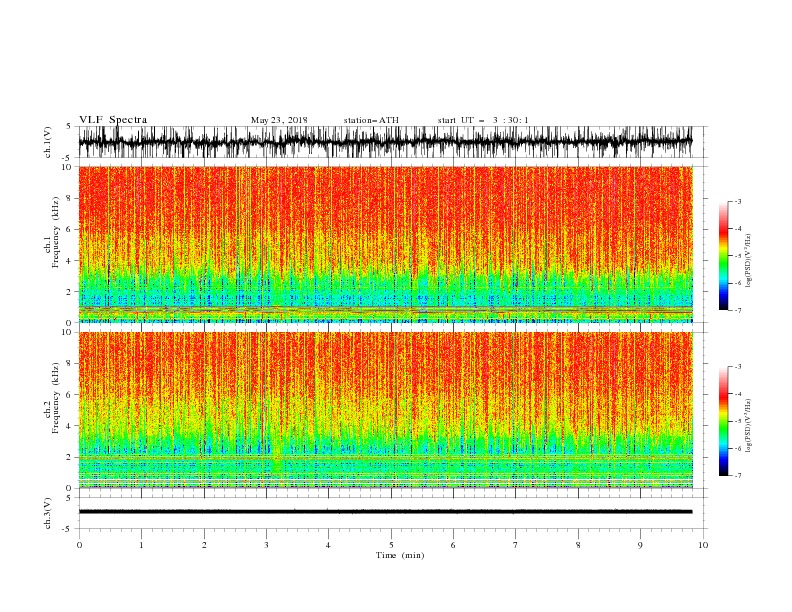Viewport: 792px width, 612px height.
Task: Click the "10" frequency tick of ch.1 spectrogram
Action: pyautogui.click(x=67, y=167)
